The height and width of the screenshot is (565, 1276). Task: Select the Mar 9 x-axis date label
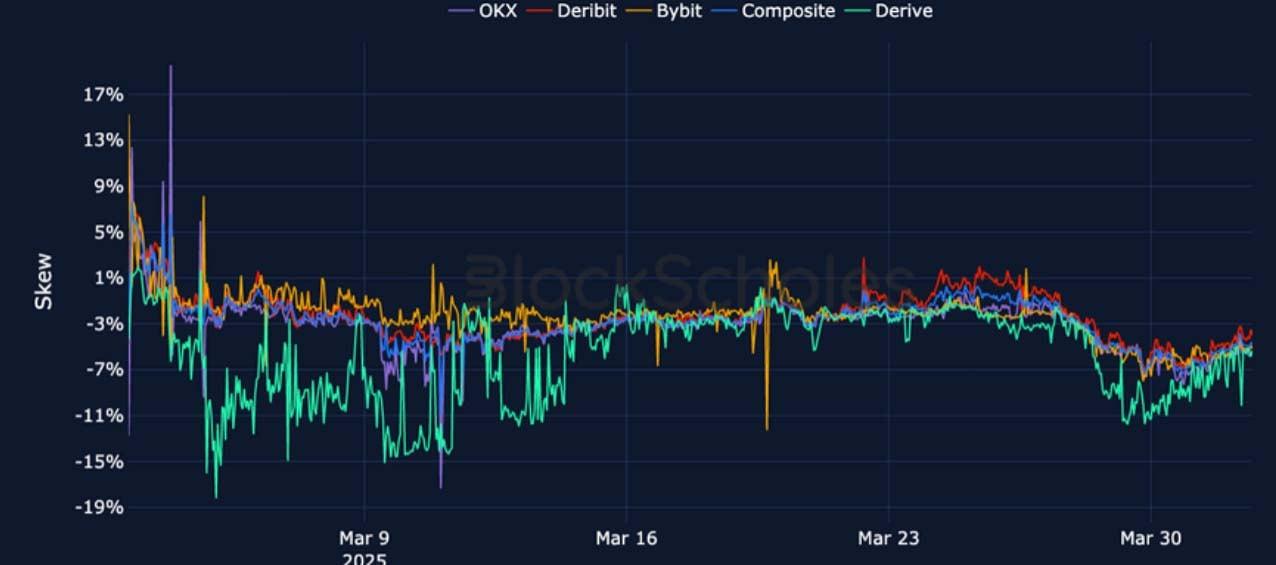tap(364, 539)
